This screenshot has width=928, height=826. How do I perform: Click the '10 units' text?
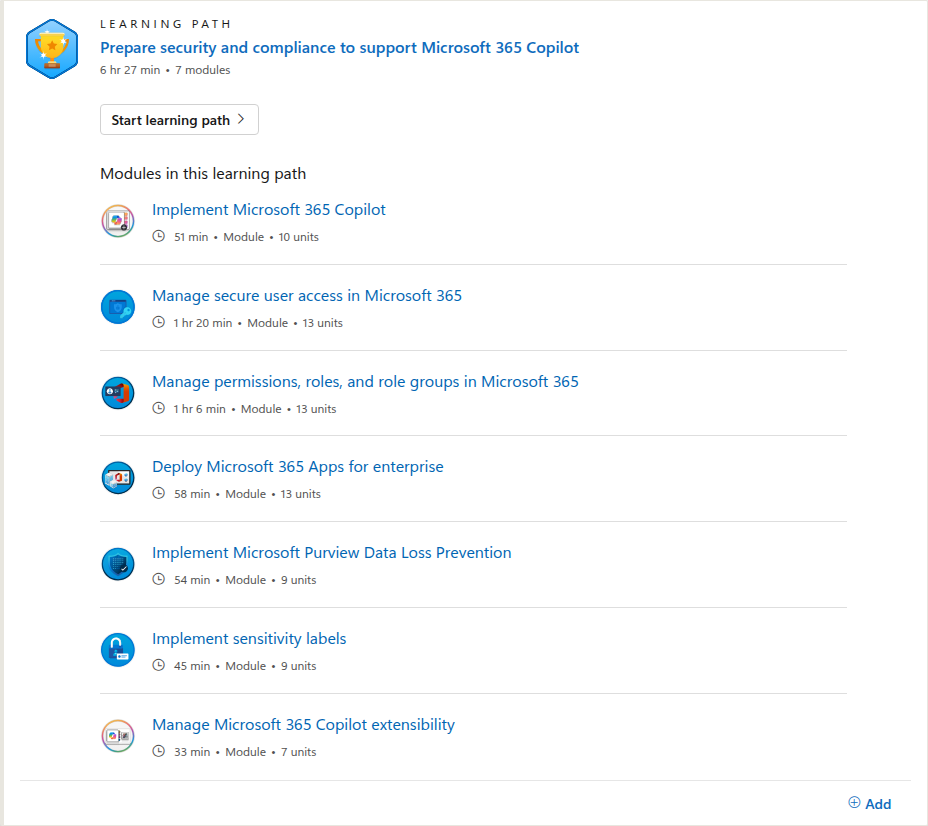tap(298, 237)
